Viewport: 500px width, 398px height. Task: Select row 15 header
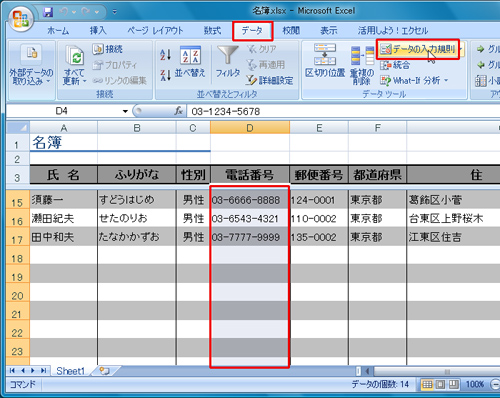[17, 200]
